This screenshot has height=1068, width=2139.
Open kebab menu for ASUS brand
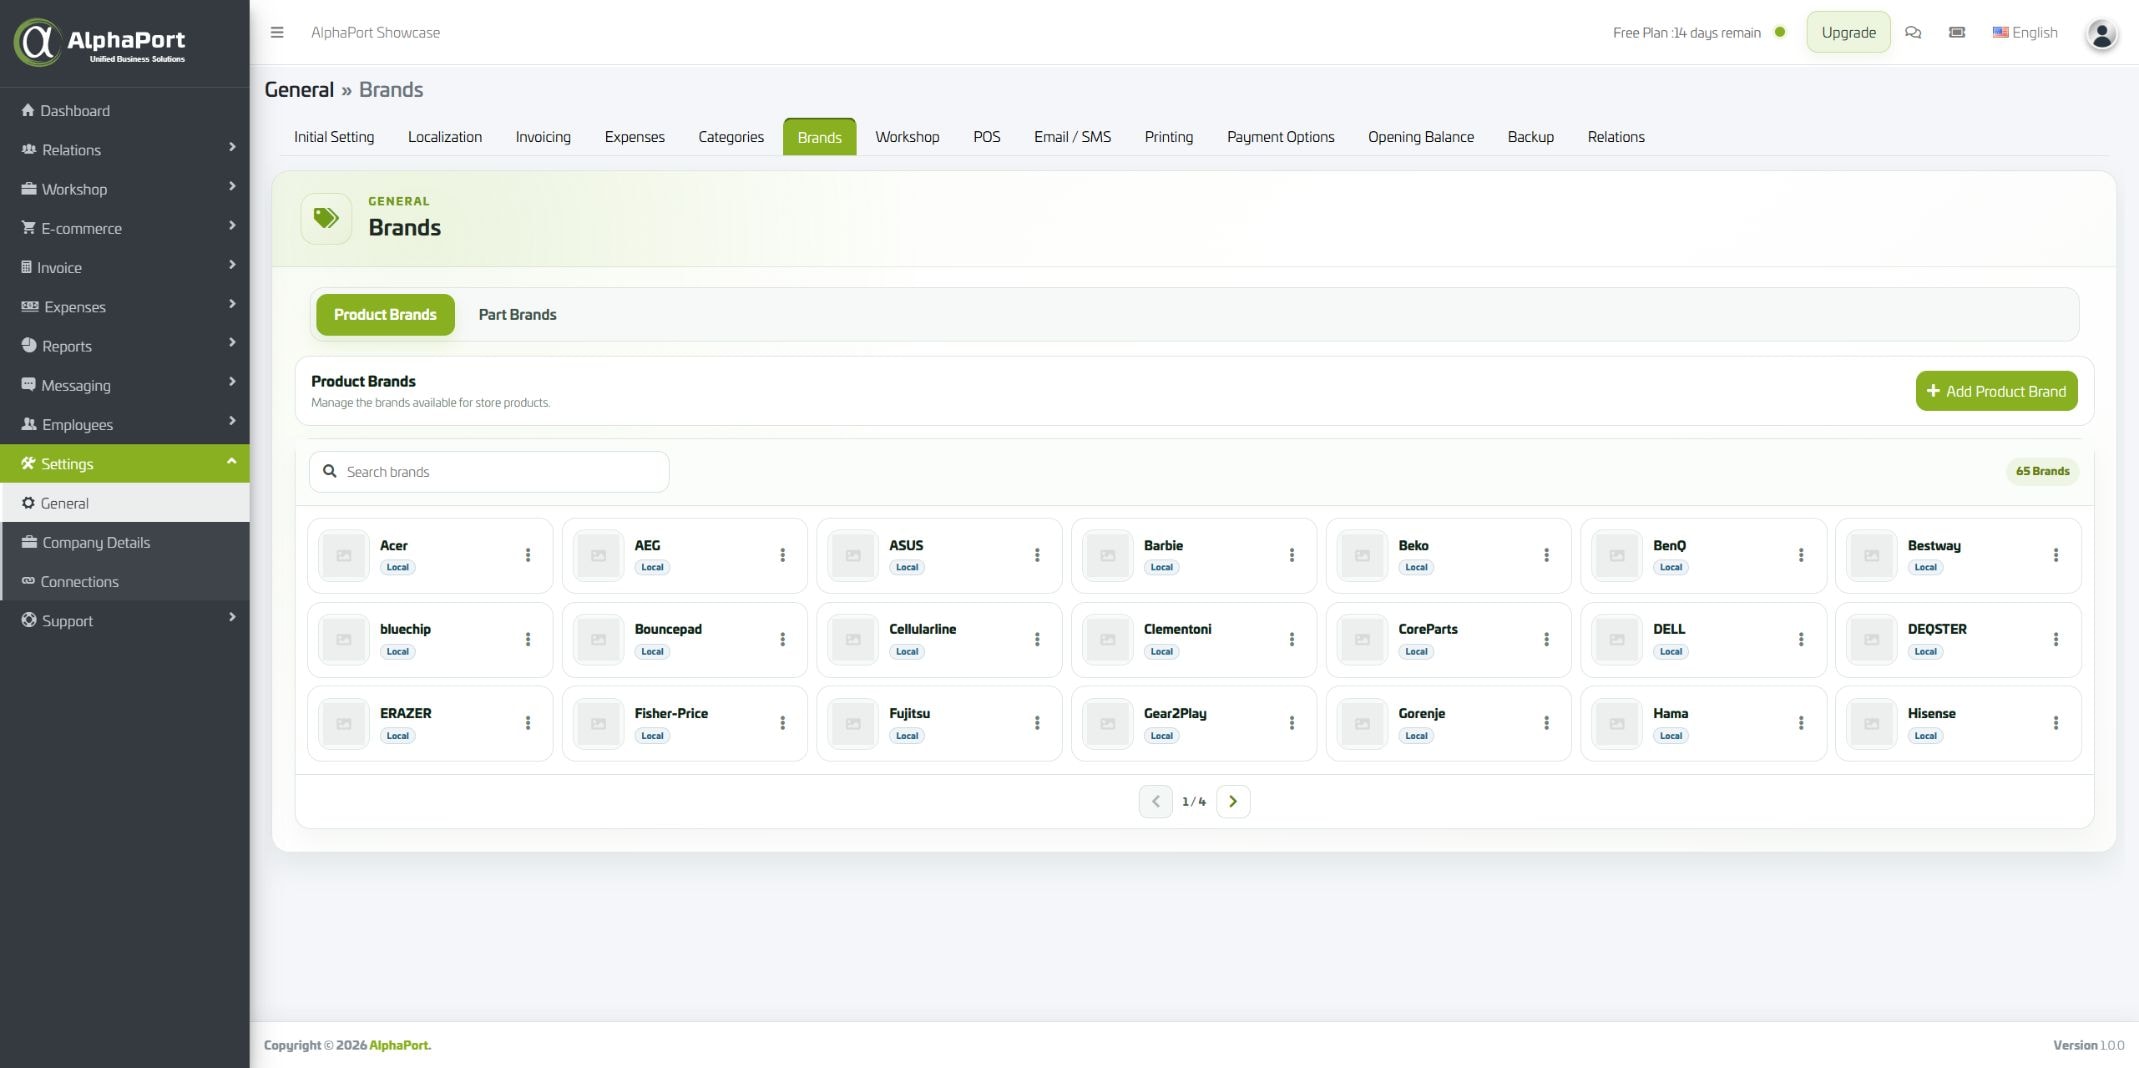(x=1037, y=555)
